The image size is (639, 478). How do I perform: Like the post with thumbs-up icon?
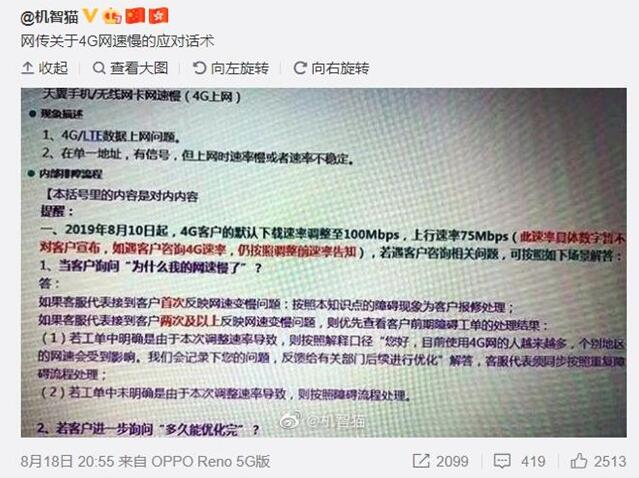pos(579,461)
